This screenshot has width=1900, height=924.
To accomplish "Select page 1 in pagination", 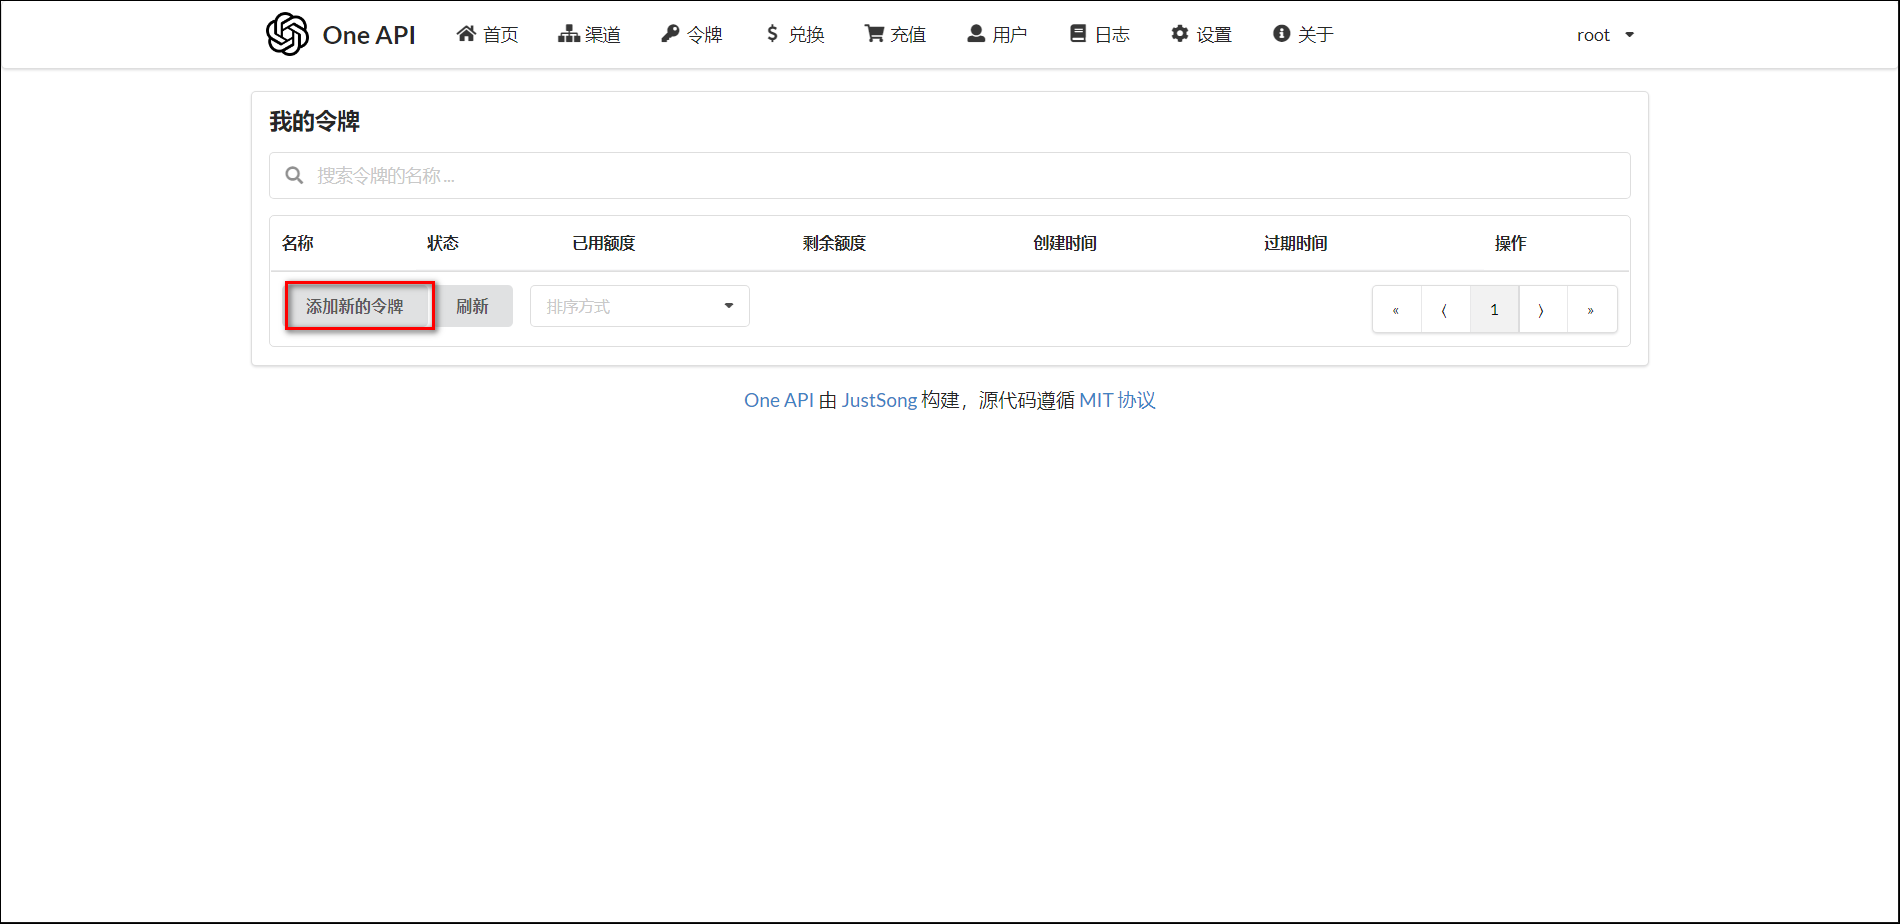I will point(1494,310).
